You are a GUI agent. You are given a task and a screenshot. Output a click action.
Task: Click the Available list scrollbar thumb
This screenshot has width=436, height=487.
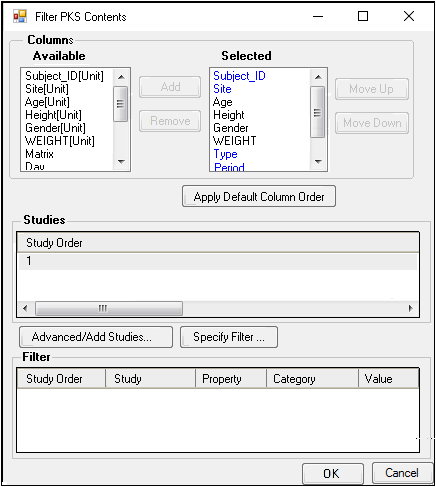click(x=120, y=104)
